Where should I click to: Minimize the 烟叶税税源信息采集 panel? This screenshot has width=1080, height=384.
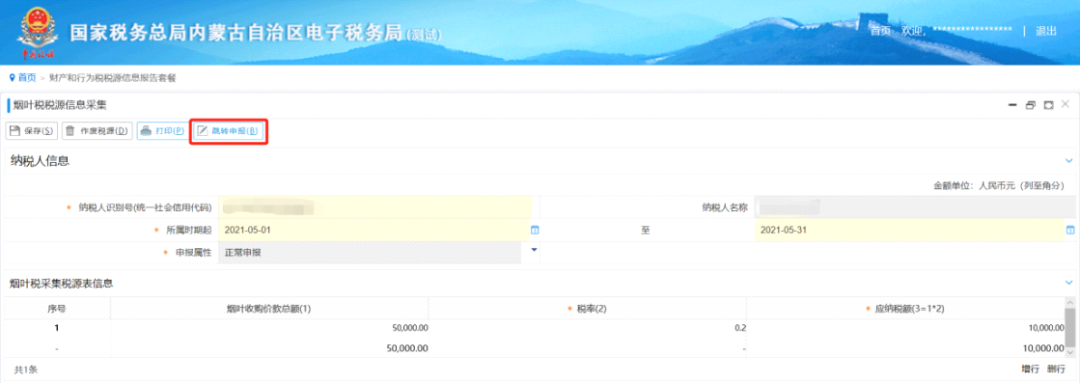(x=1012, y=105)
